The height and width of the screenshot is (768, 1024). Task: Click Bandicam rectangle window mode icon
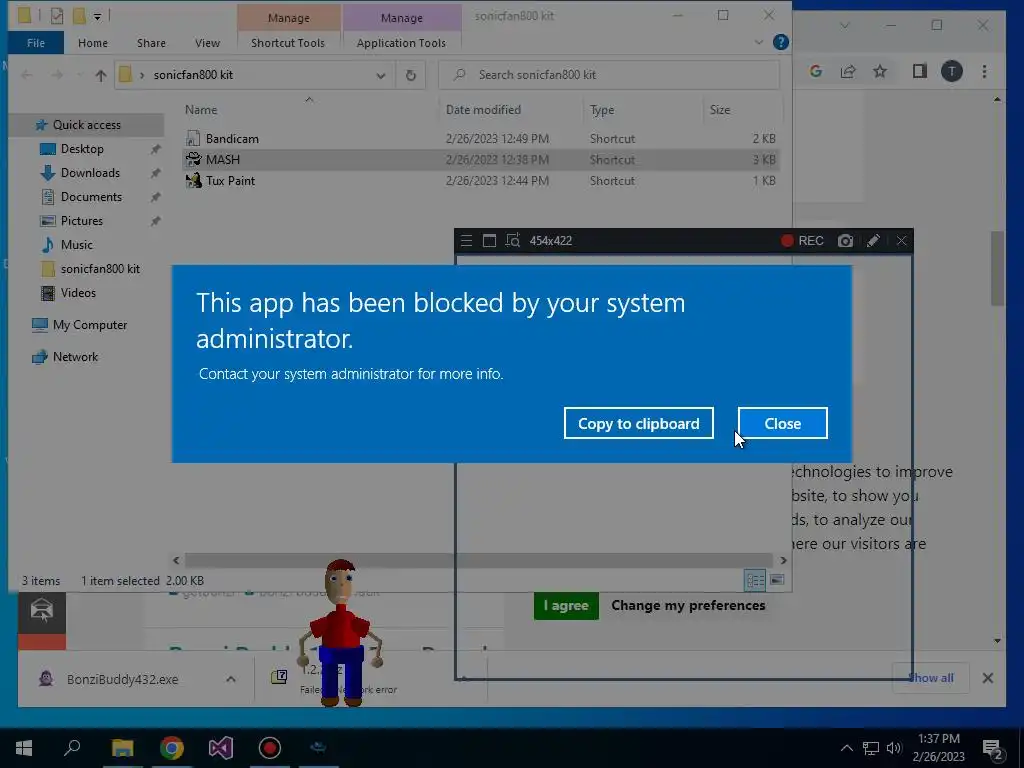pyautogui.click(x=489, y=241)
